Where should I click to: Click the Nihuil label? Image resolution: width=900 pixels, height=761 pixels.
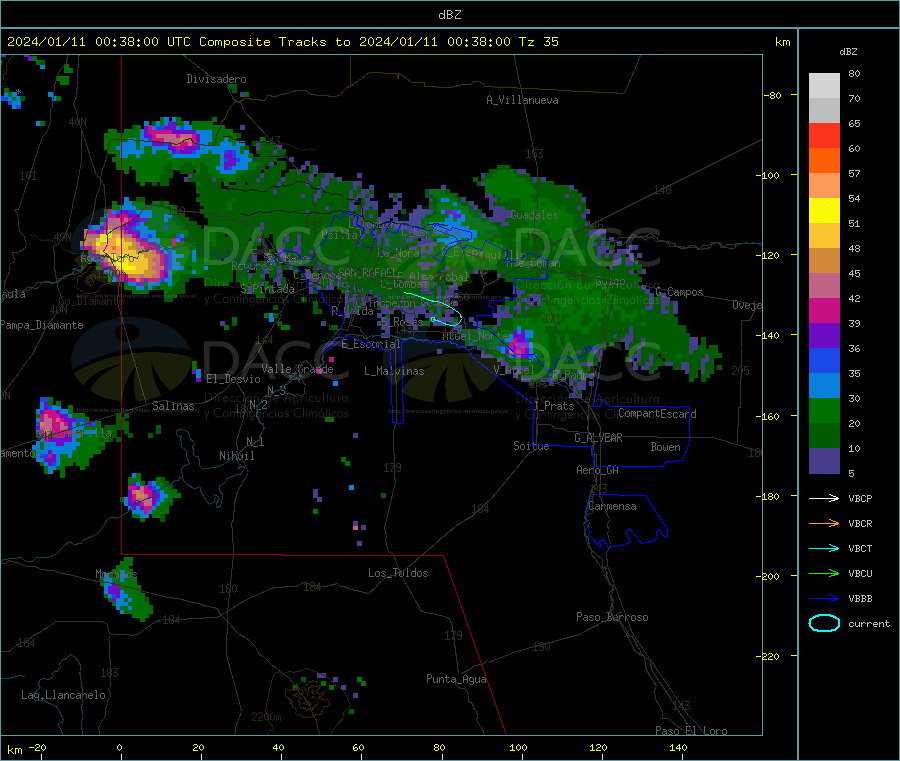(236, 456)
